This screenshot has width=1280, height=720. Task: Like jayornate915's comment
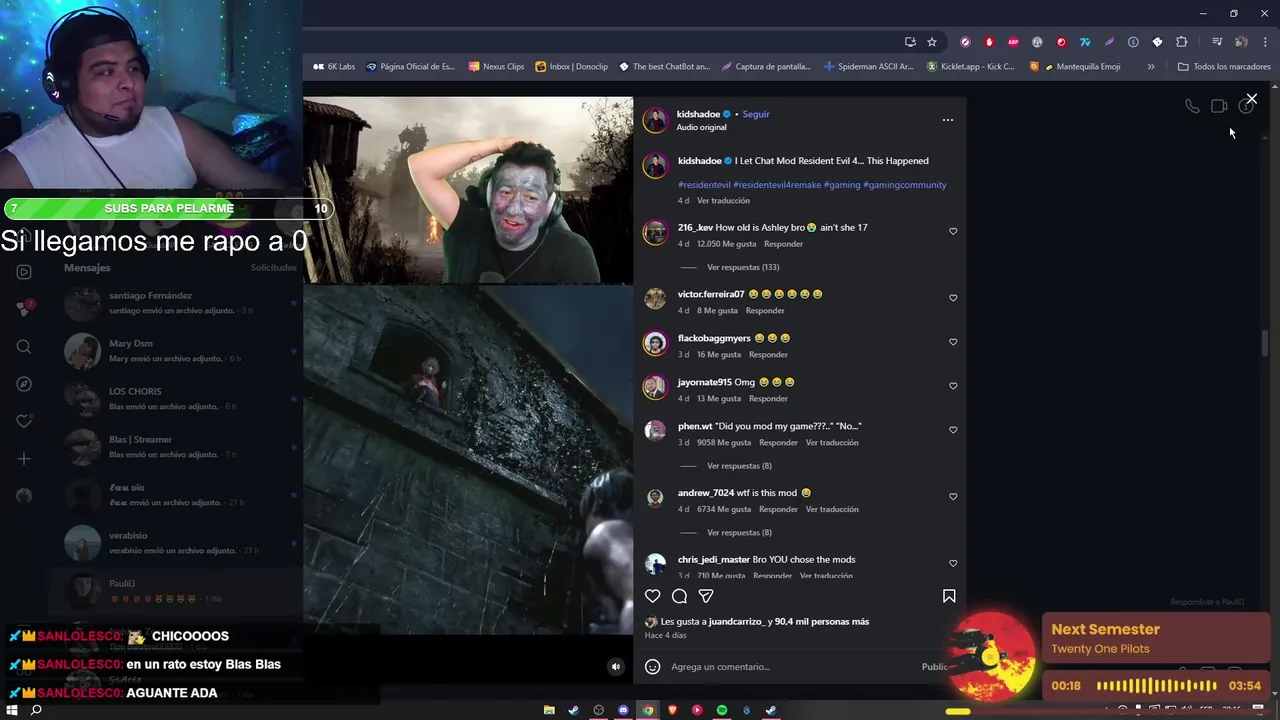[953, 386]
